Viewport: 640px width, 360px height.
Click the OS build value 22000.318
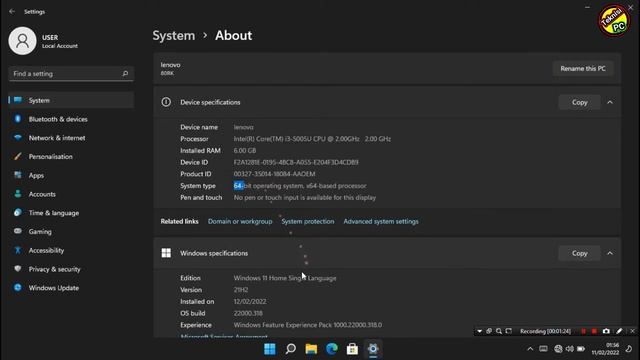(248, 313)
